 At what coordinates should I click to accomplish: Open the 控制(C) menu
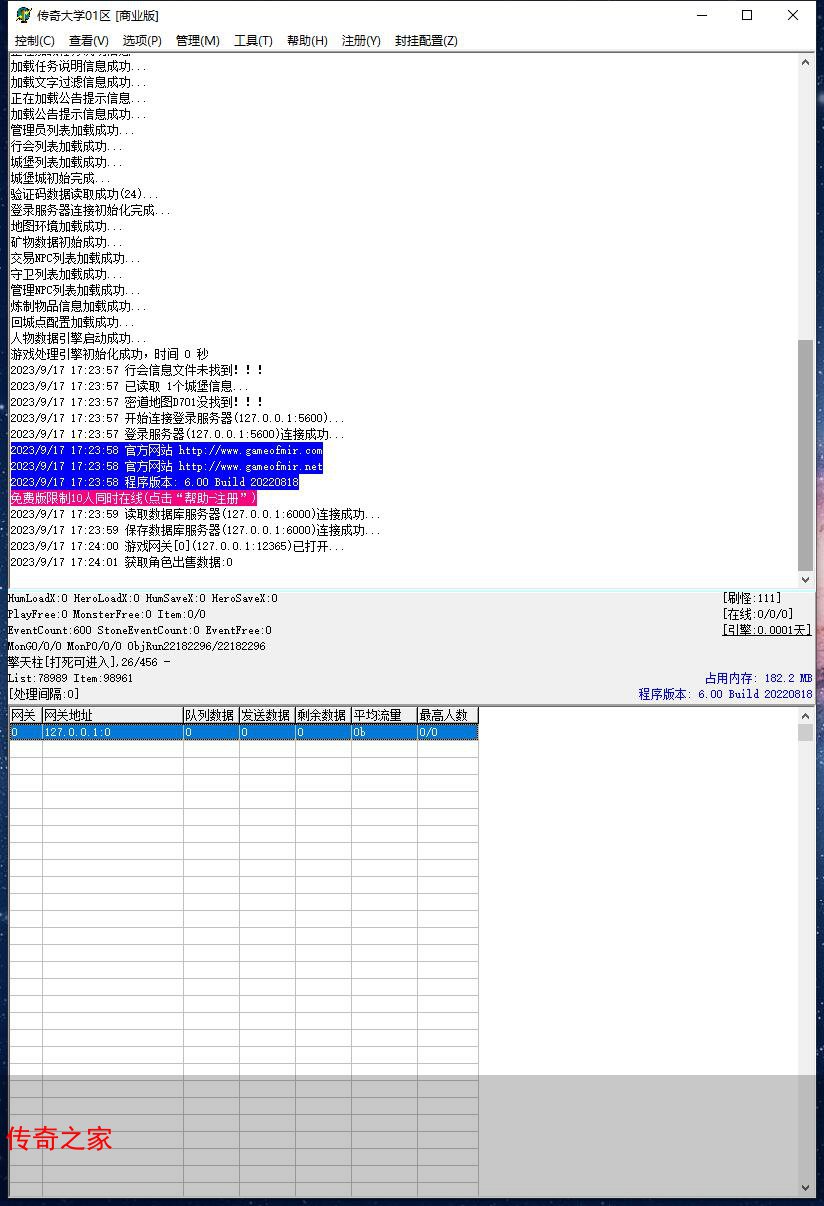click(x=34, y=41)
